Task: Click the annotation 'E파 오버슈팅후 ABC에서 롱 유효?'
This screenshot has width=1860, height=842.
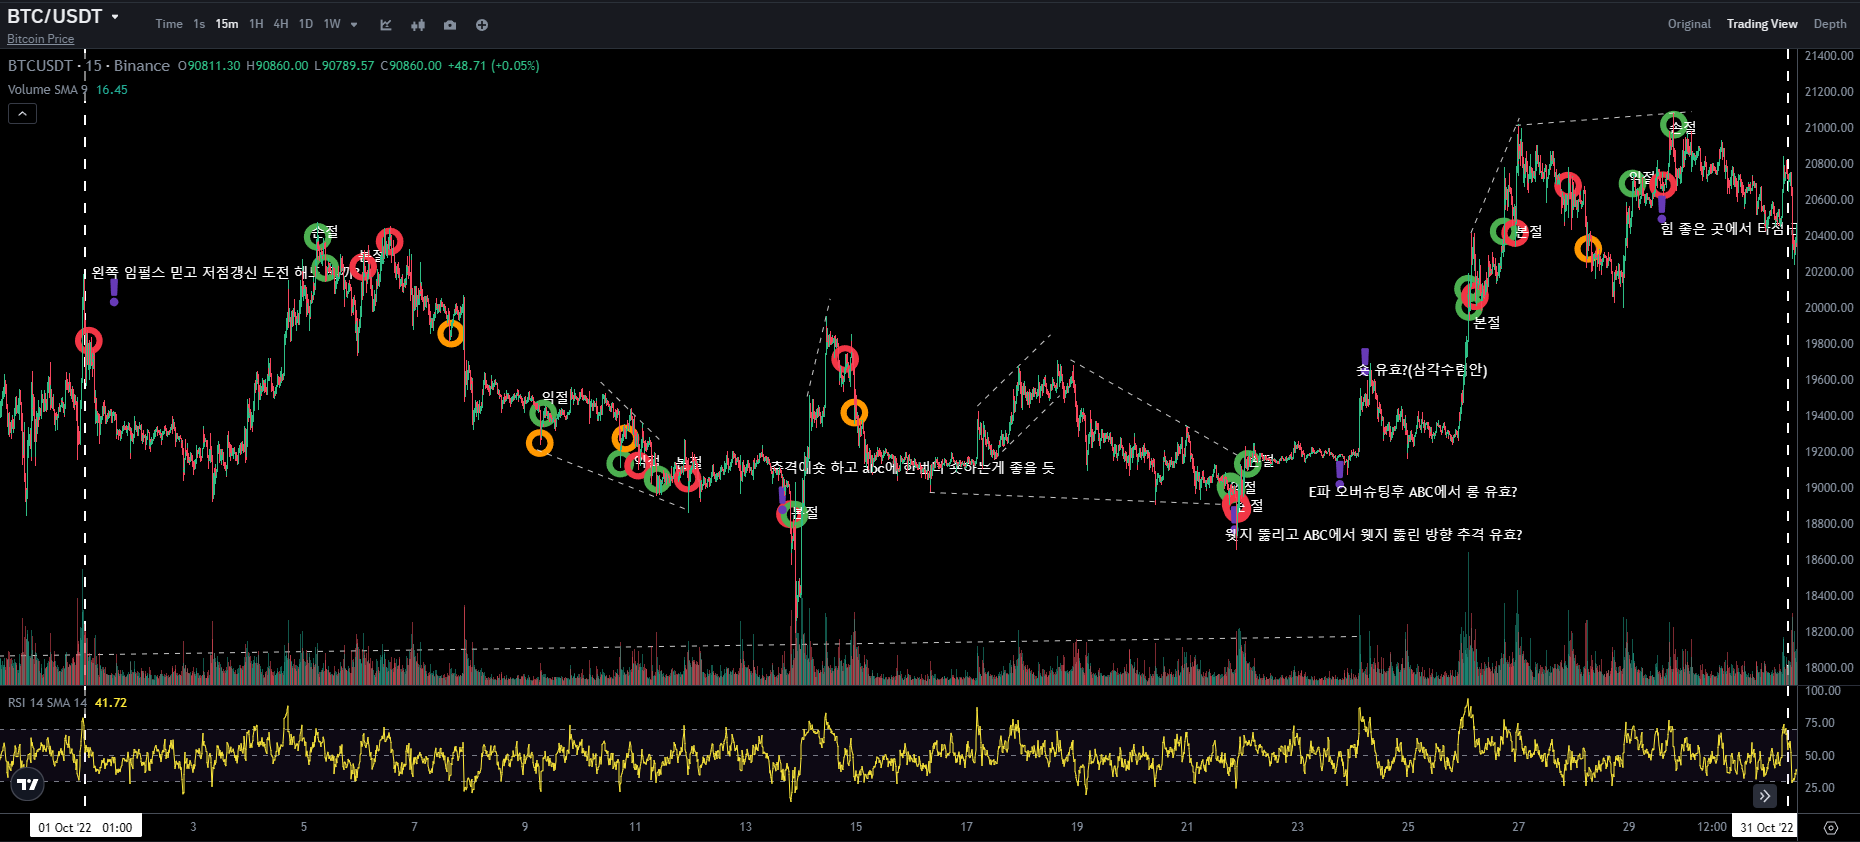Action: 1413,492
